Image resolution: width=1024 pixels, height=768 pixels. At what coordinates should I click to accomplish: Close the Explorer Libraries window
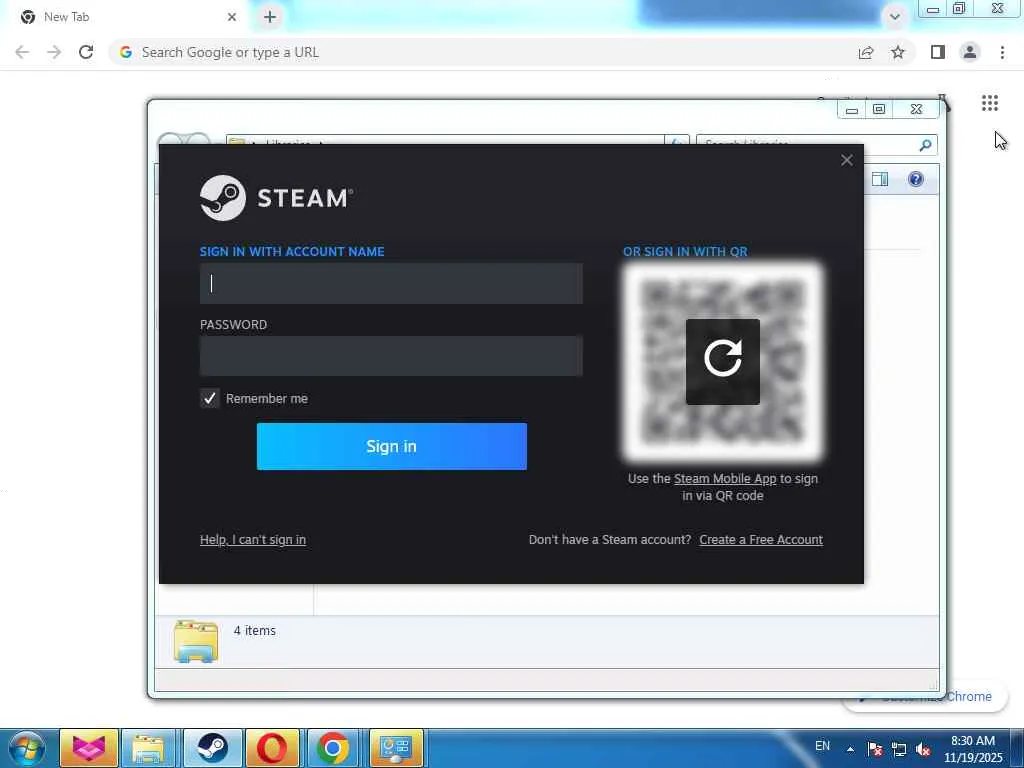(x=916, y=110)
